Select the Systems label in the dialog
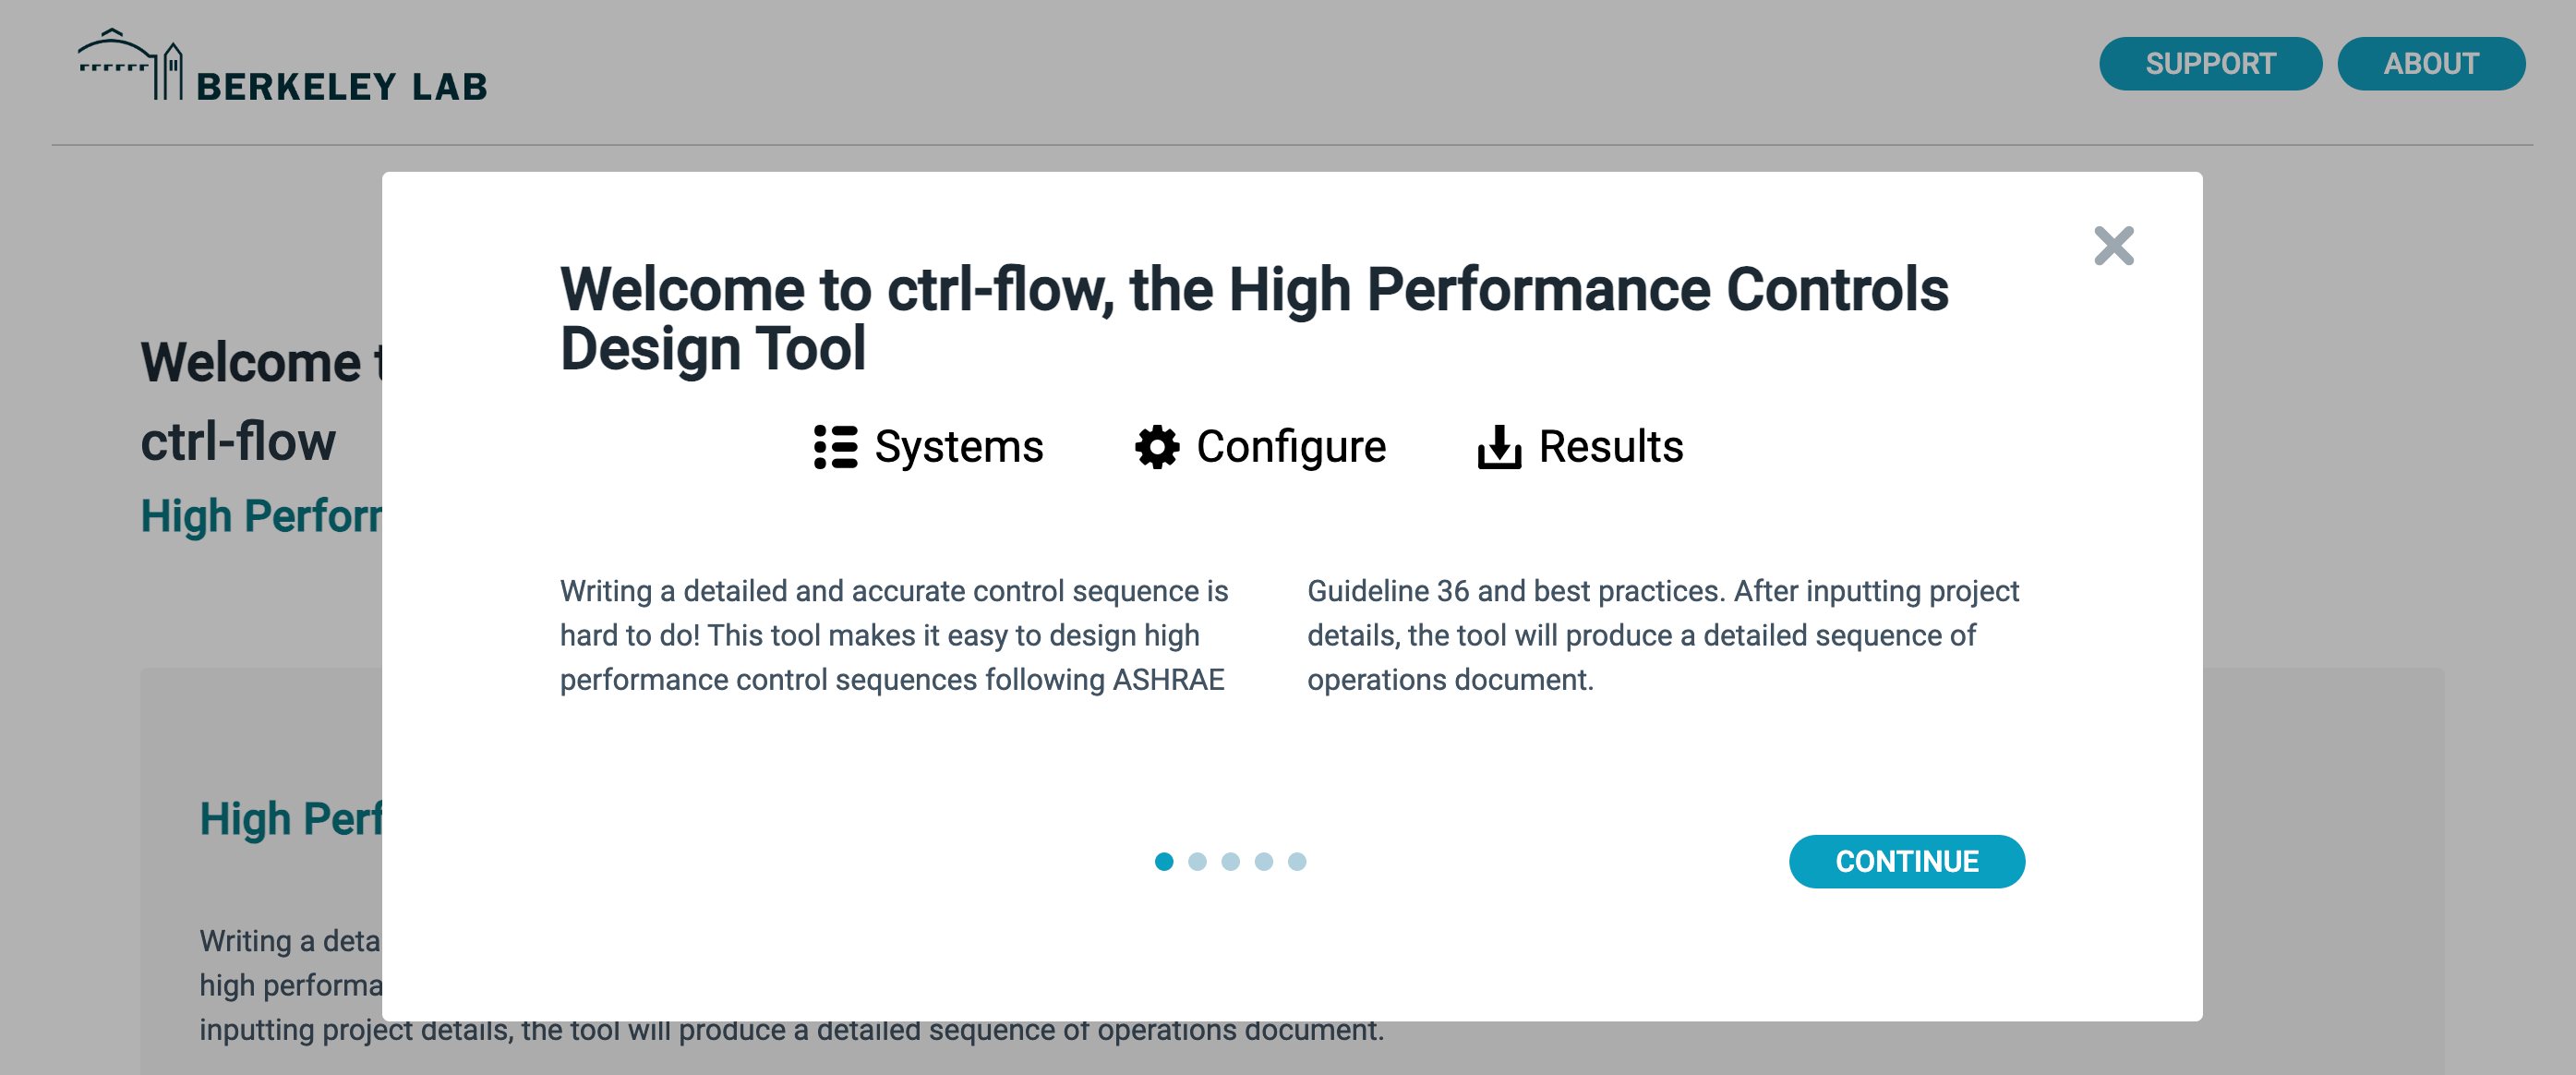Image resolution: width=2576 pixels, height=1075 pixels. 958,447
